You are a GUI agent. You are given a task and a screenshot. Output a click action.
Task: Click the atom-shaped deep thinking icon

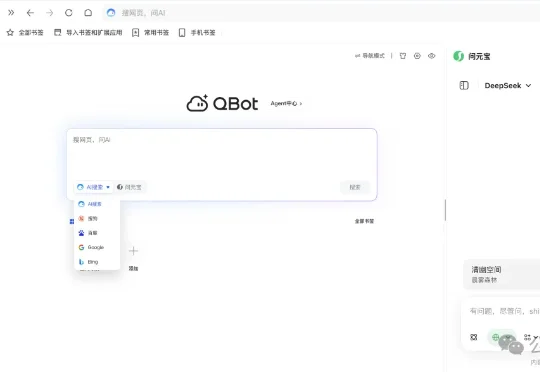(474, 337)
